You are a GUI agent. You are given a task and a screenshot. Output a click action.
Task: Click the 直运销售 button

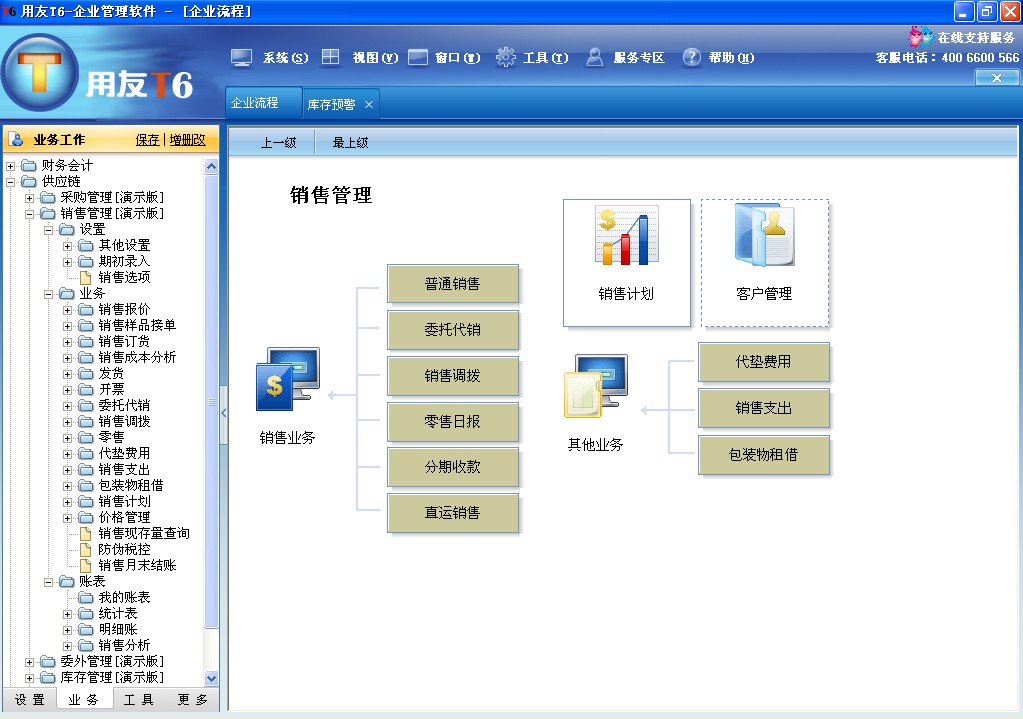tap(453, 513)
